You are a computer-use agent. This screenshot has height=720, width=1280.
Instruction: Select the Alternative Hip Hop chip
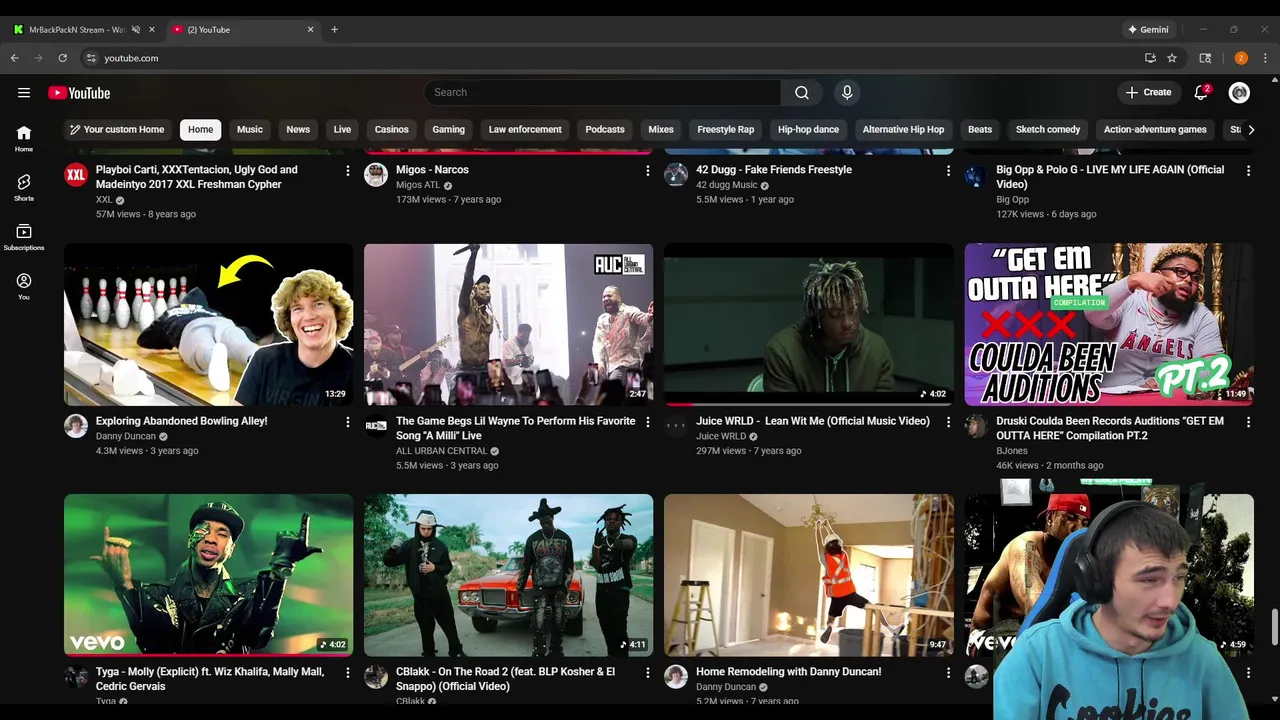(x=903, y=130)
